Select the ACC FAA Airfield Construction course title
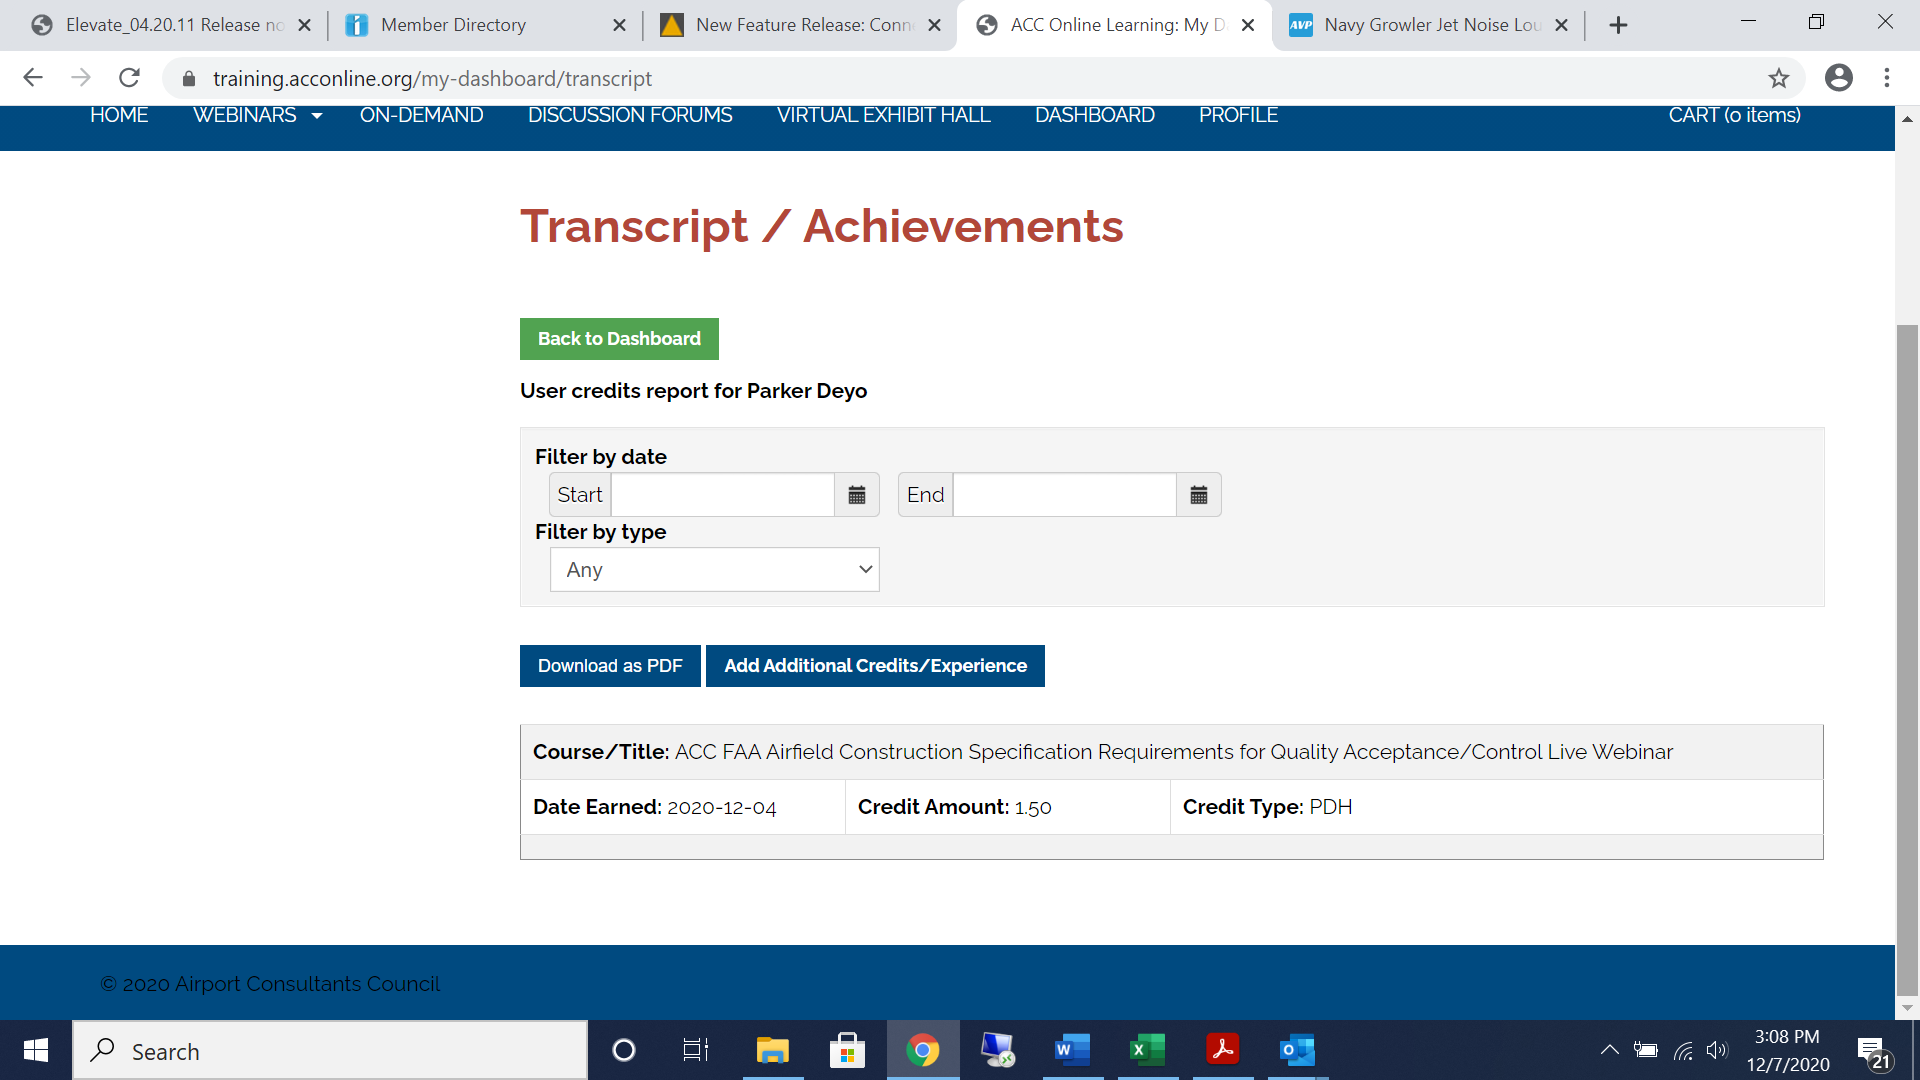This screenshot has height=1080, width=1920. tap(1172, 752)
